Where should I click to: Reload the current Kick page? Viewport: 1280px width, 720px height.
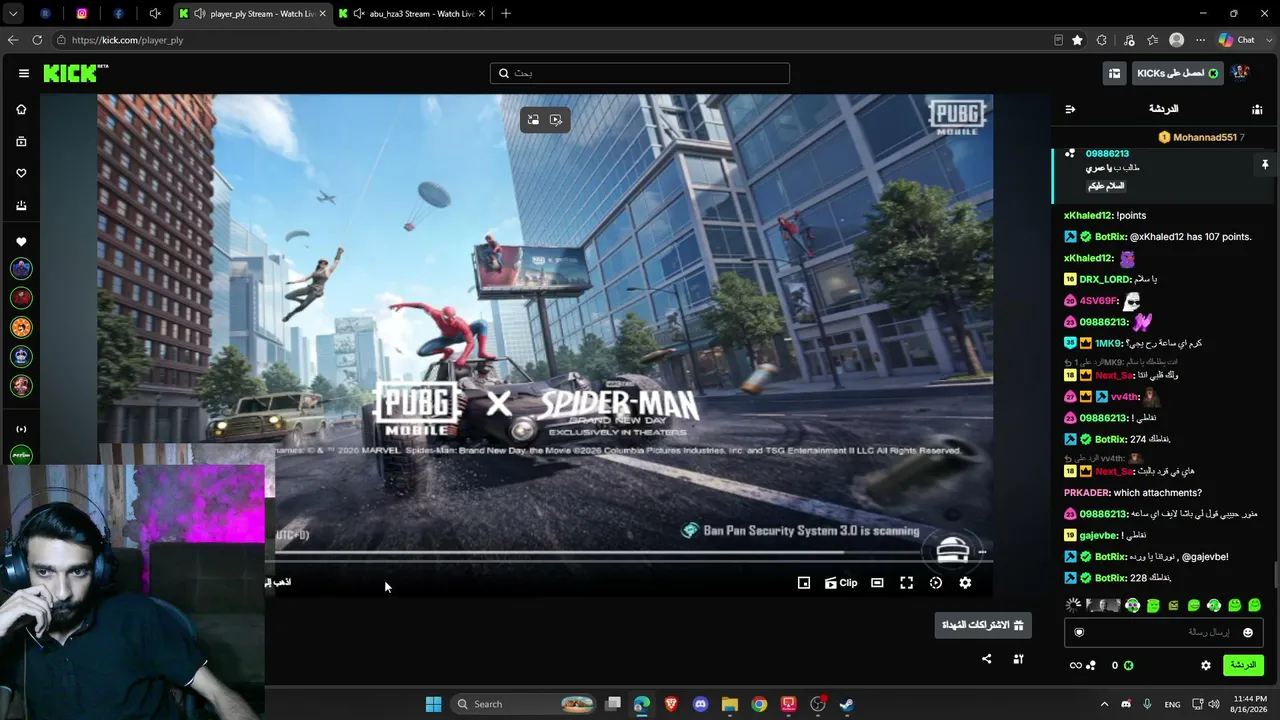point(37,40)
